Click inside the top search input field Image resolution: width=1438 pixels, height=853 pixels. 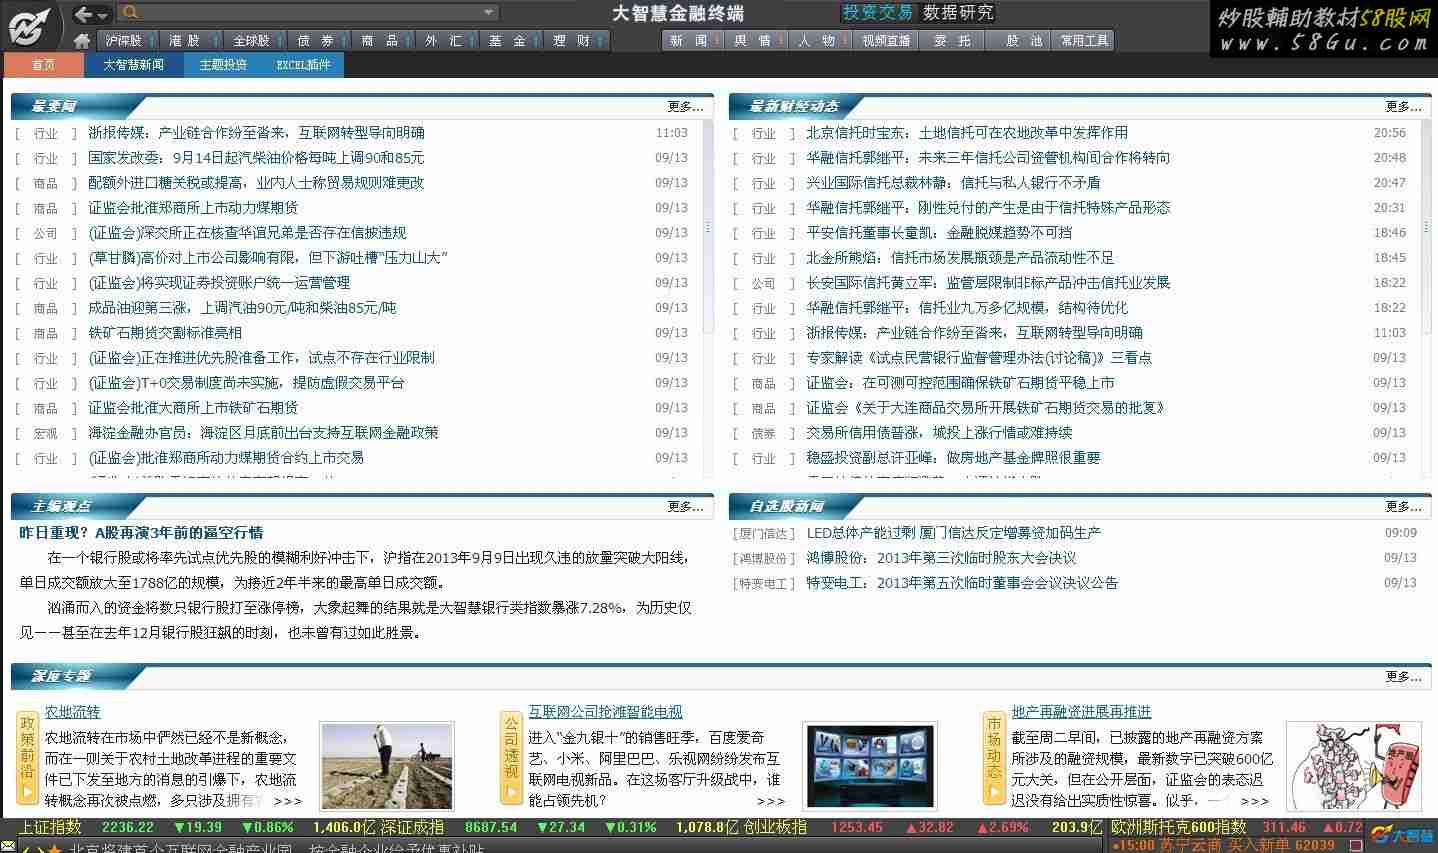click(308, 13)
